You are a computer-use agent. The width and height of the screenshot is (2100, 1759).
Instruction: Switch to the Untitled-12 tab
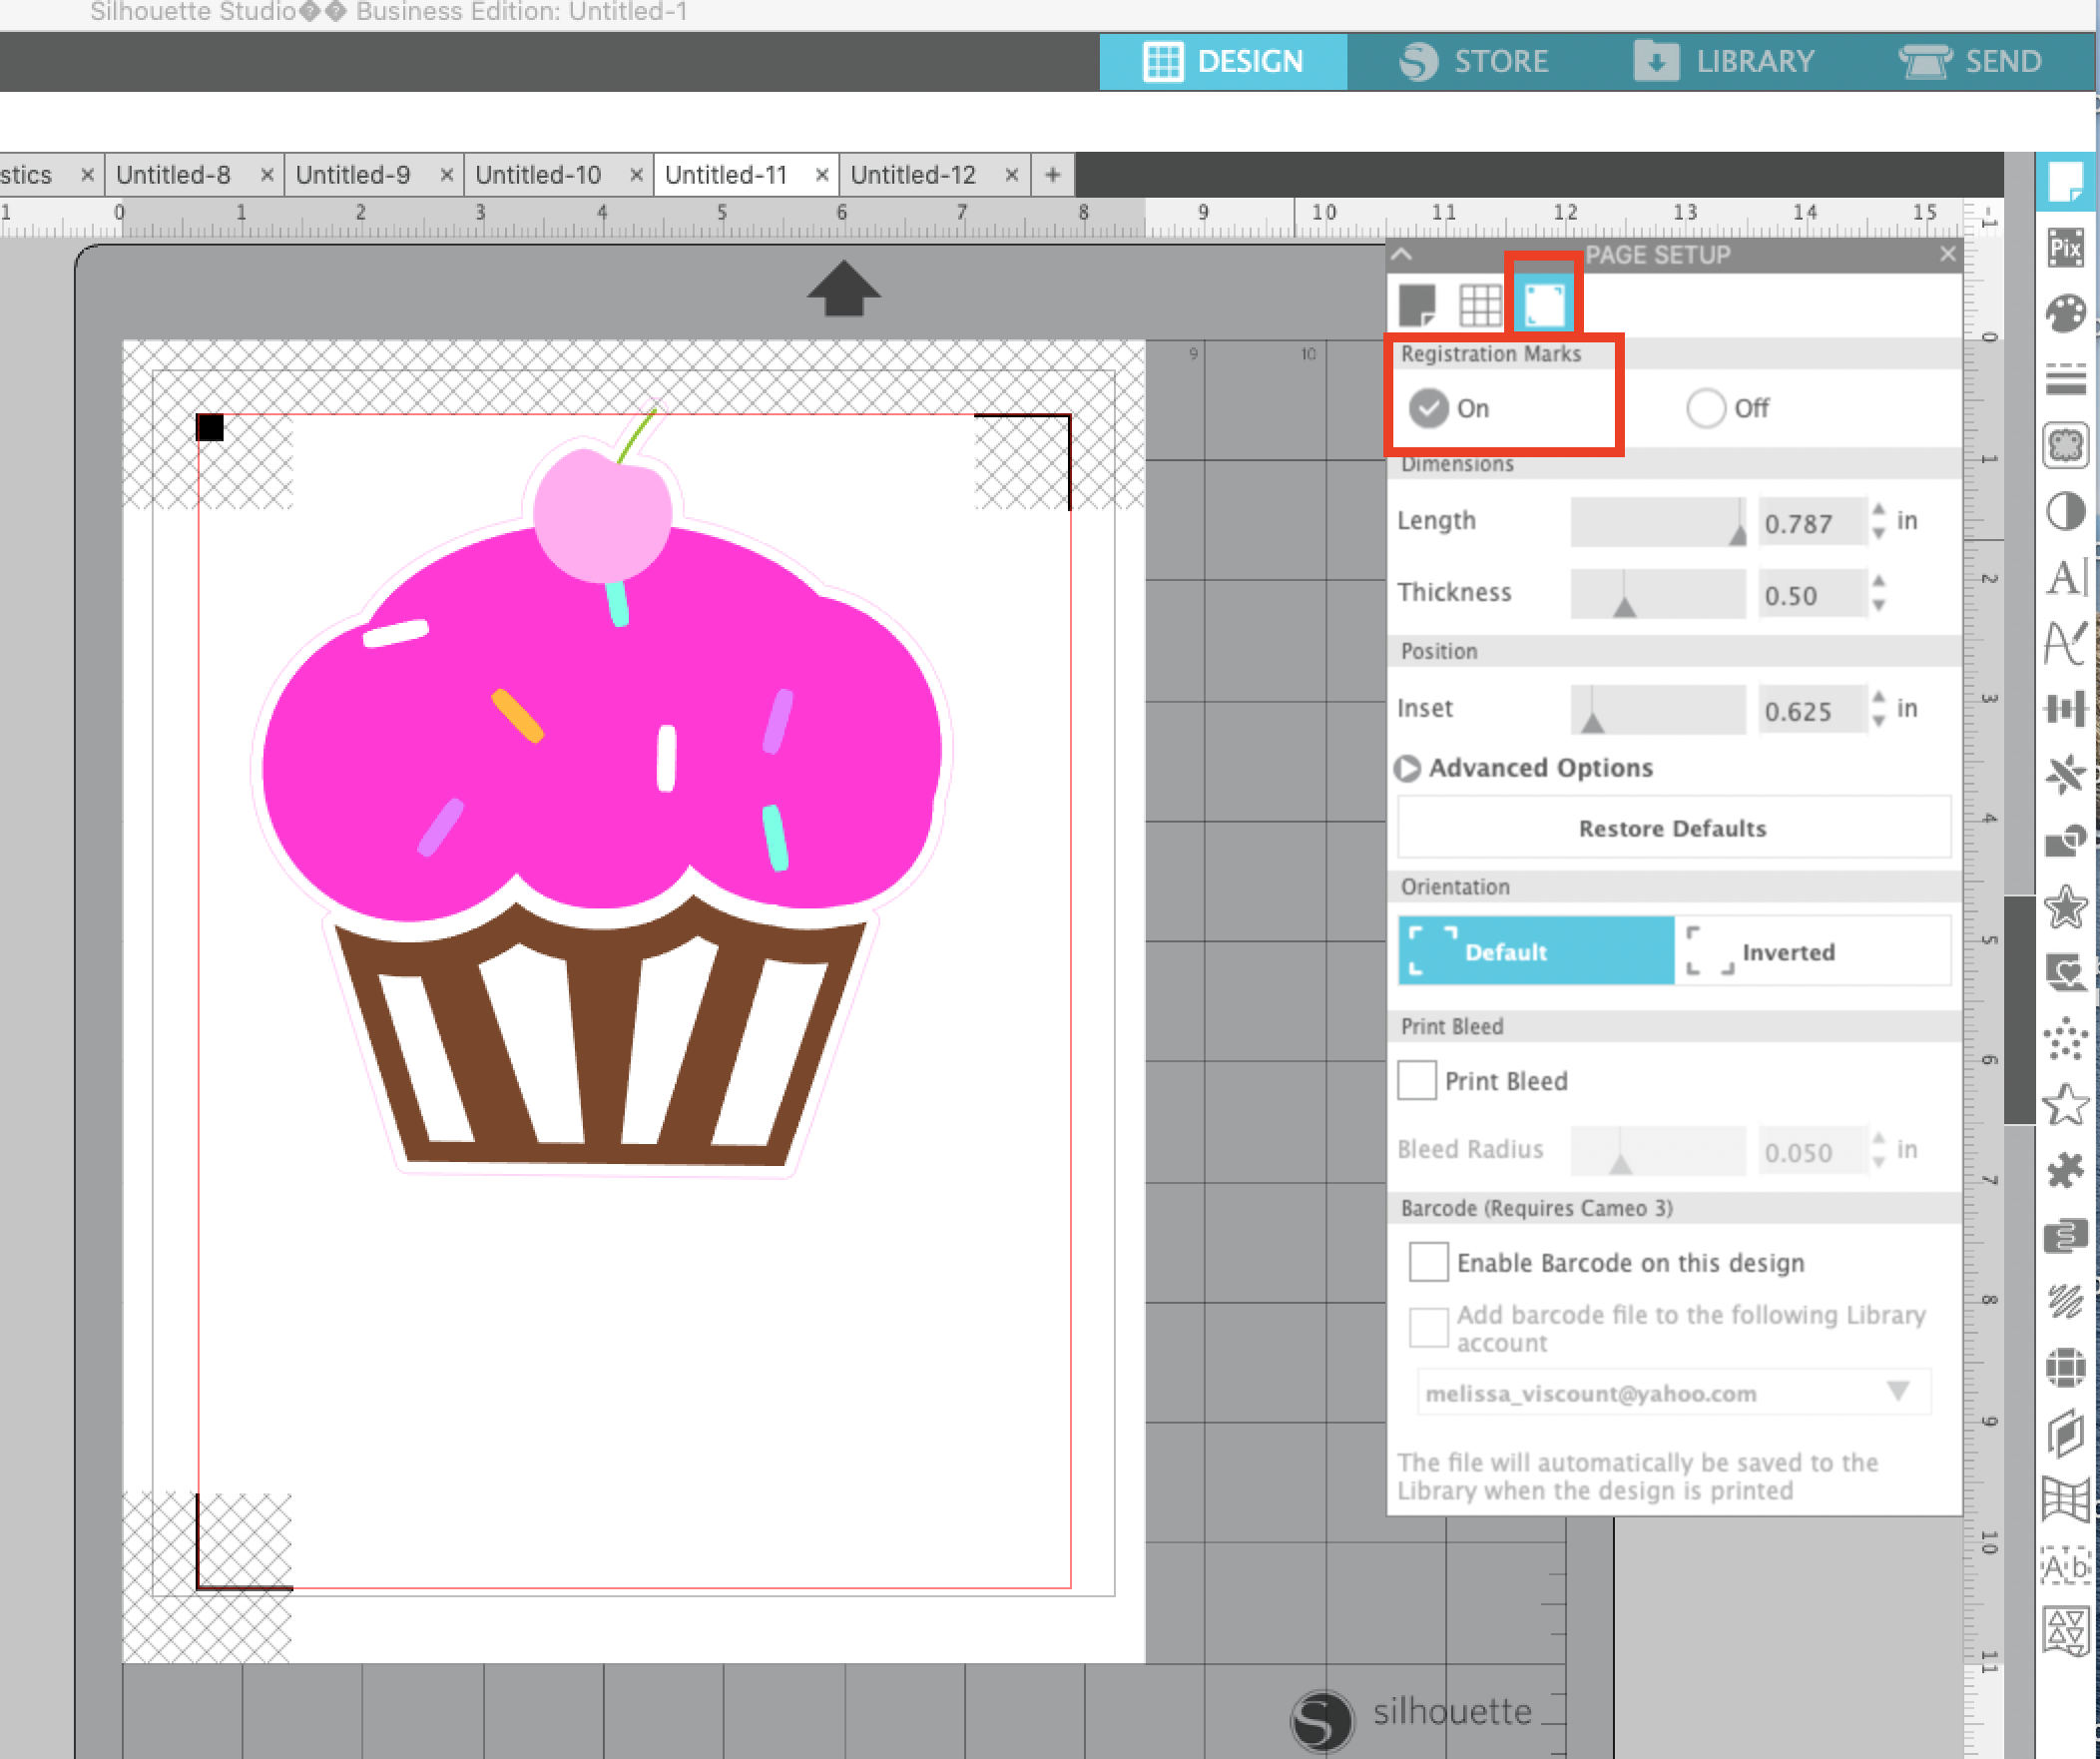pyautogui.click(x=913, y=174)
